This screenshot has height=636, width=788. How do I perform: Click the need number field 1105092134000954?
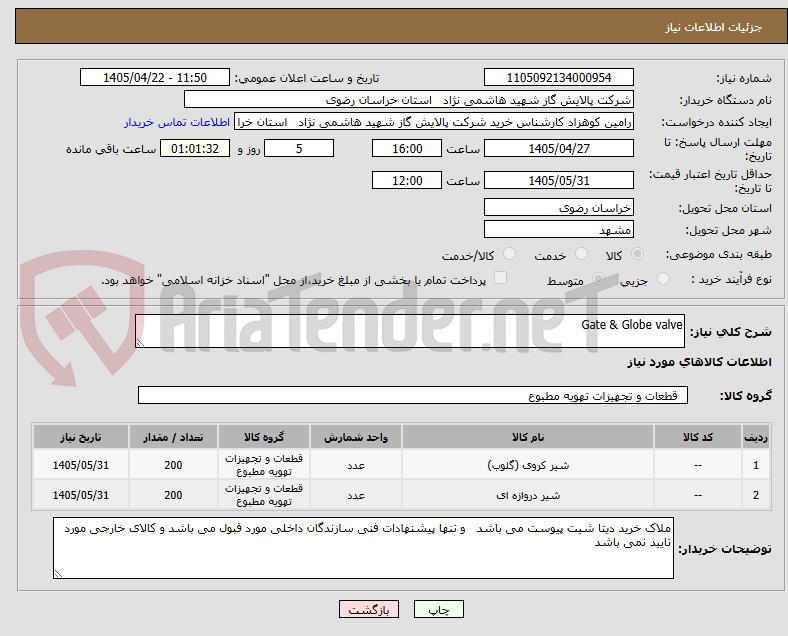(558, 77)
